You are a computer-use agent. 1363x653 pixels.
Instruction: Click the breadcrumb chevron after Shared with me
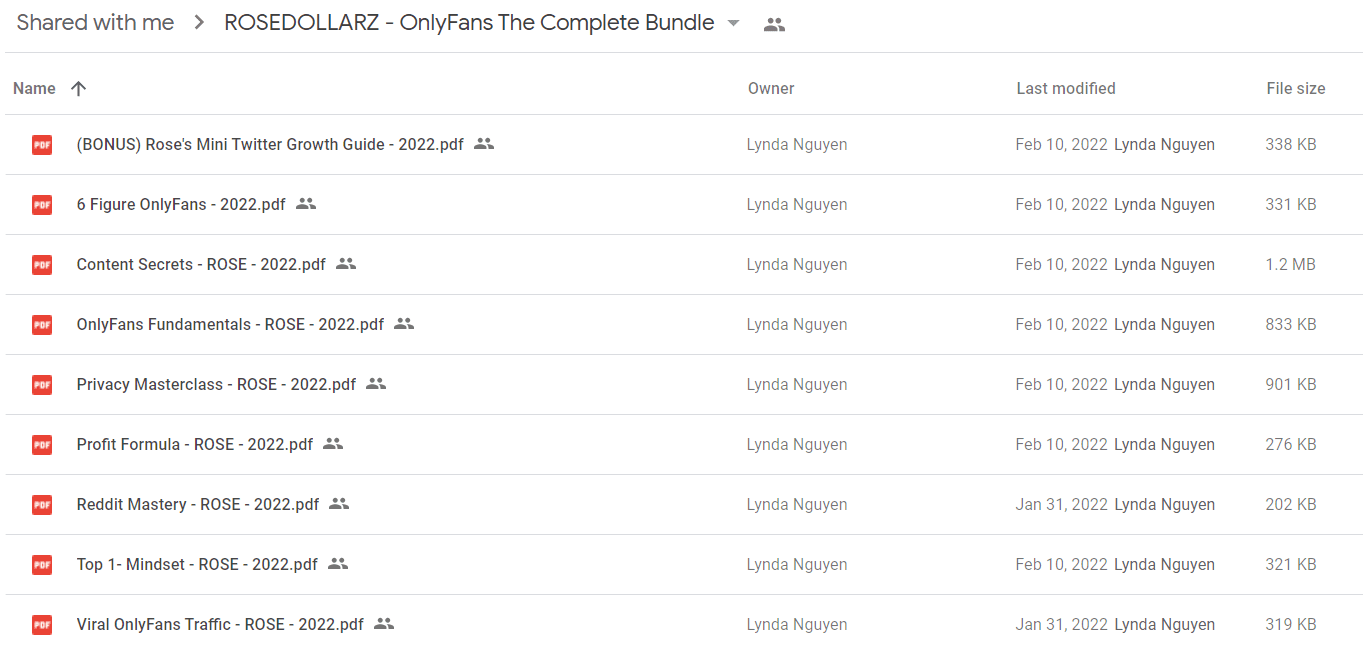tap(200, 23)
